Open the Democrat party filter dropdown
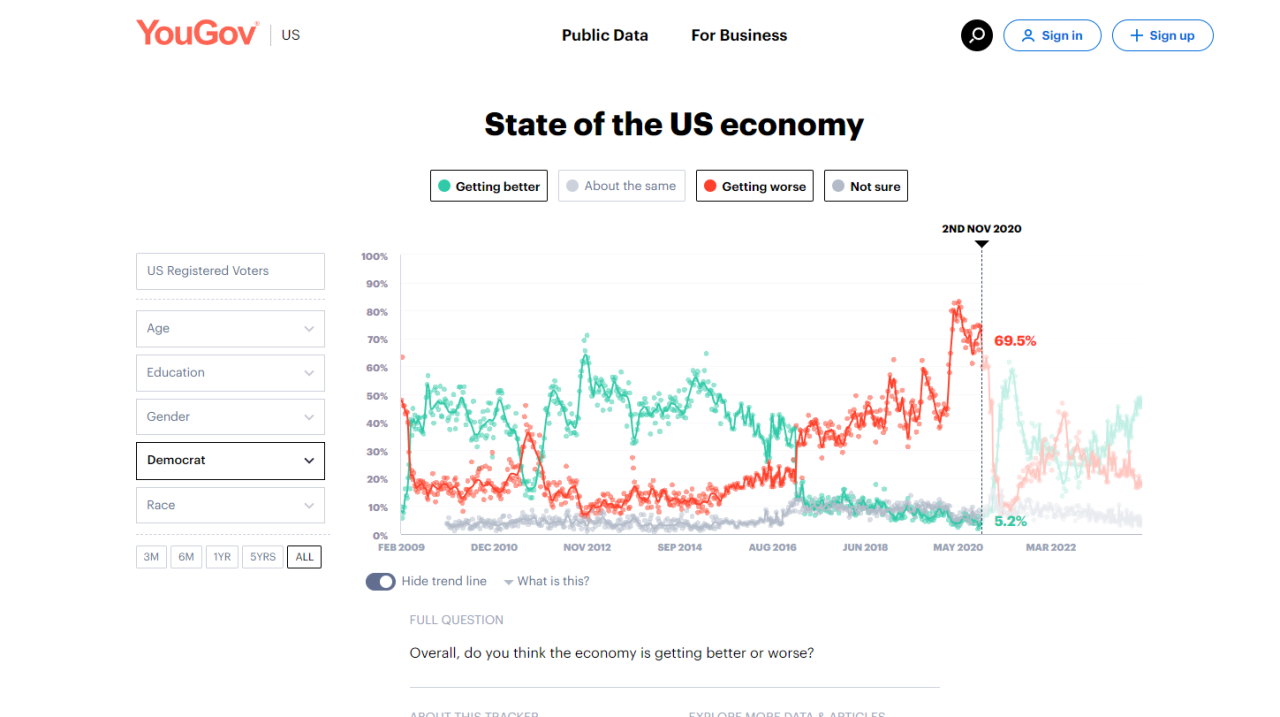The height and width of the screenshot is (717, 1280). point(230,460)
